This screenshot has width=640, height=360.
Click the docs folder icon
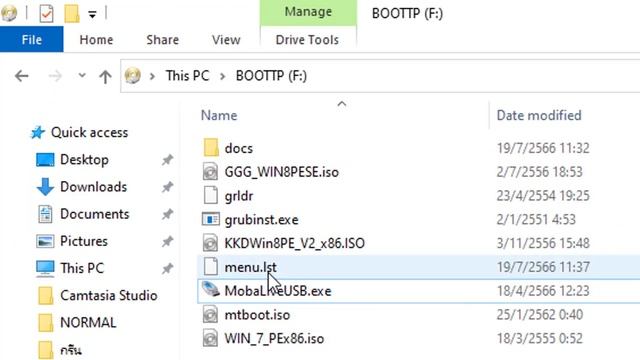tap(211, 147)
